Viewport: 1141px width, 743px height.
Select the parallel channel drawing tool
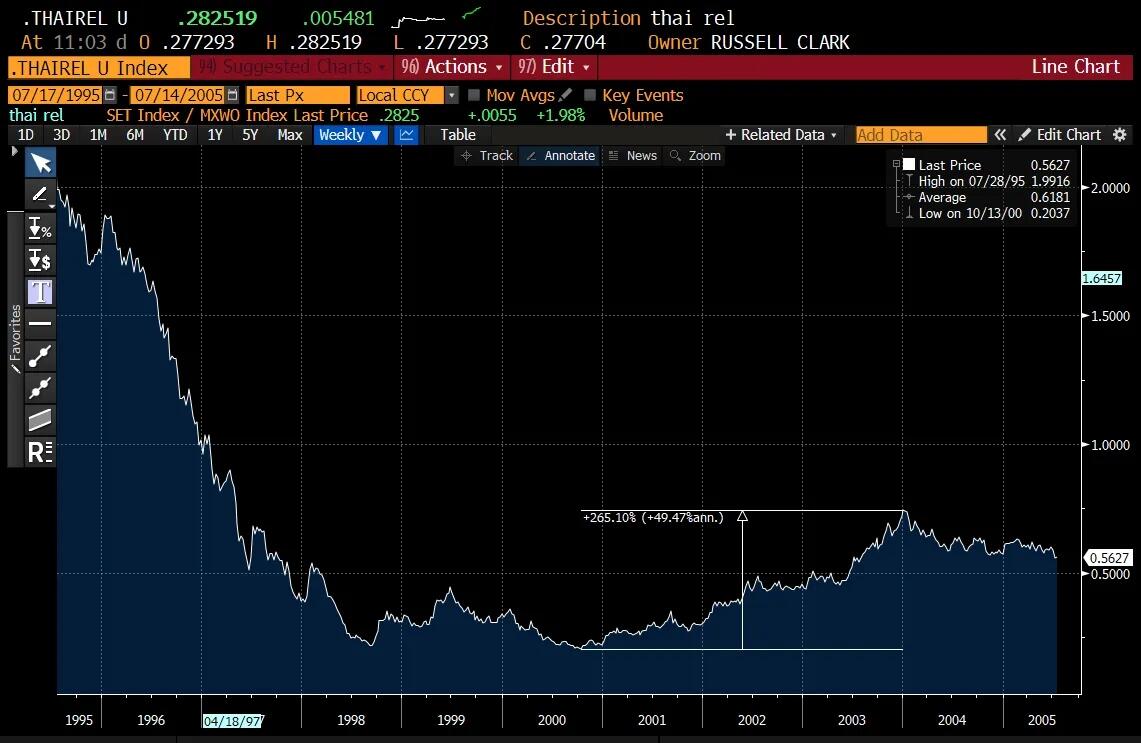pos(40,419)
